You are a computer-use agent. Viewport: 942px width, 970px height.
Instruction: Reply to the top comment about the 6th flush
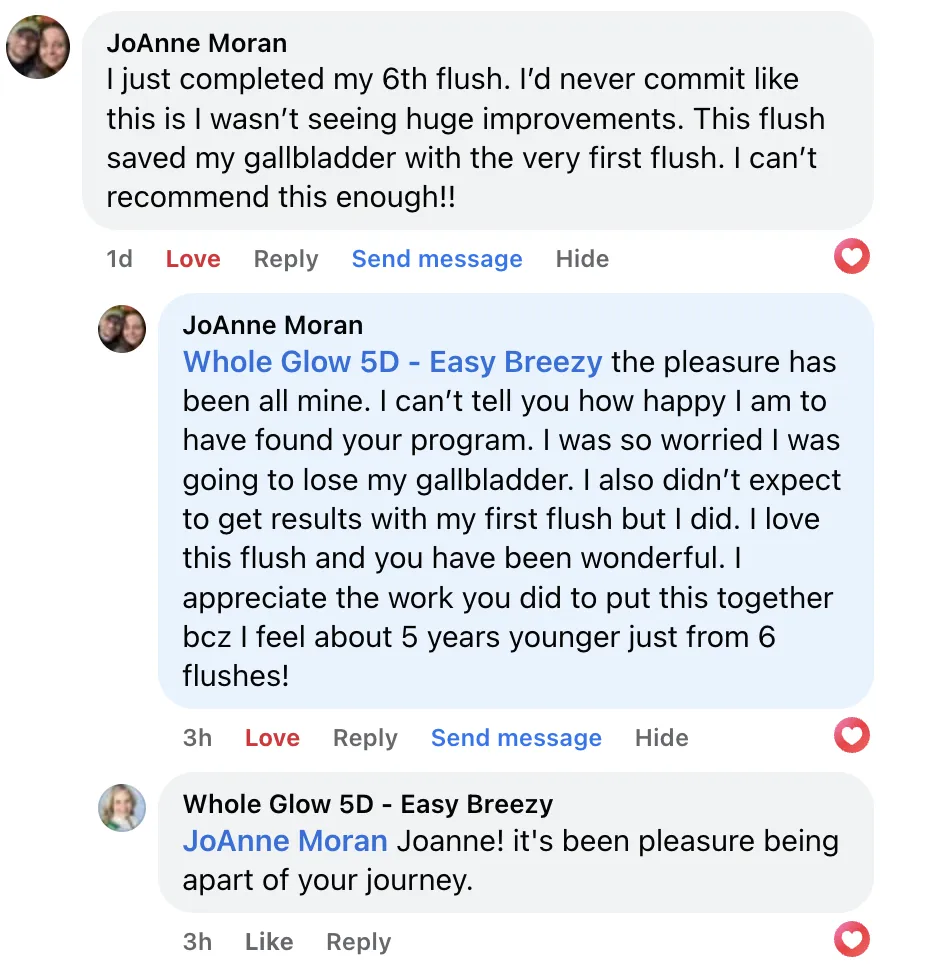click(285, 259)
